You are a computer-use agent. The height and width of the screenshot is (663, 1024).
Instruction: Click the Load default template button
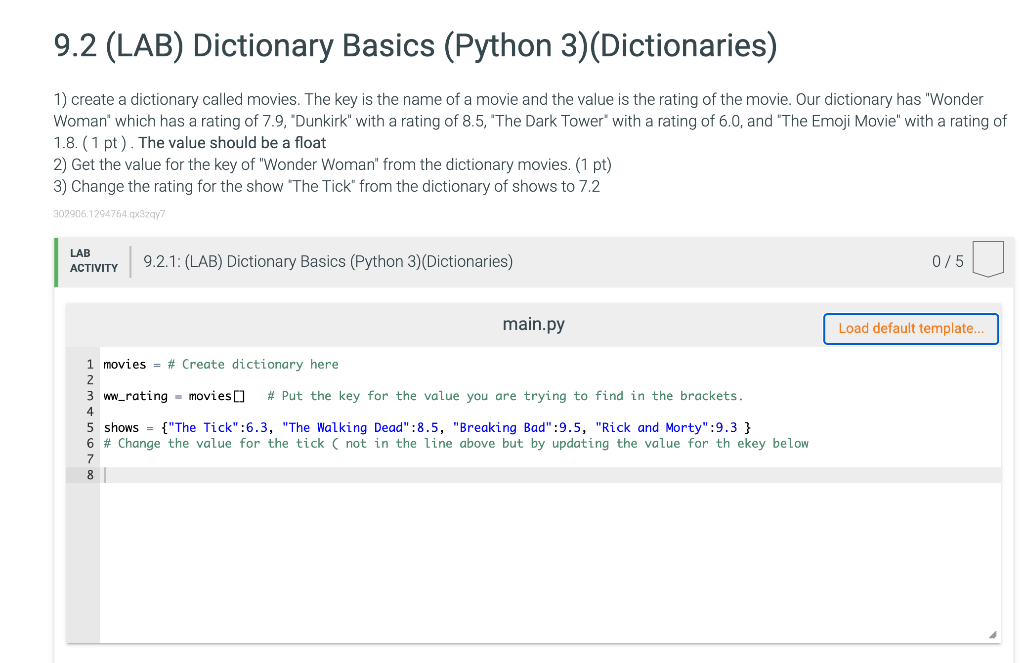910,328
